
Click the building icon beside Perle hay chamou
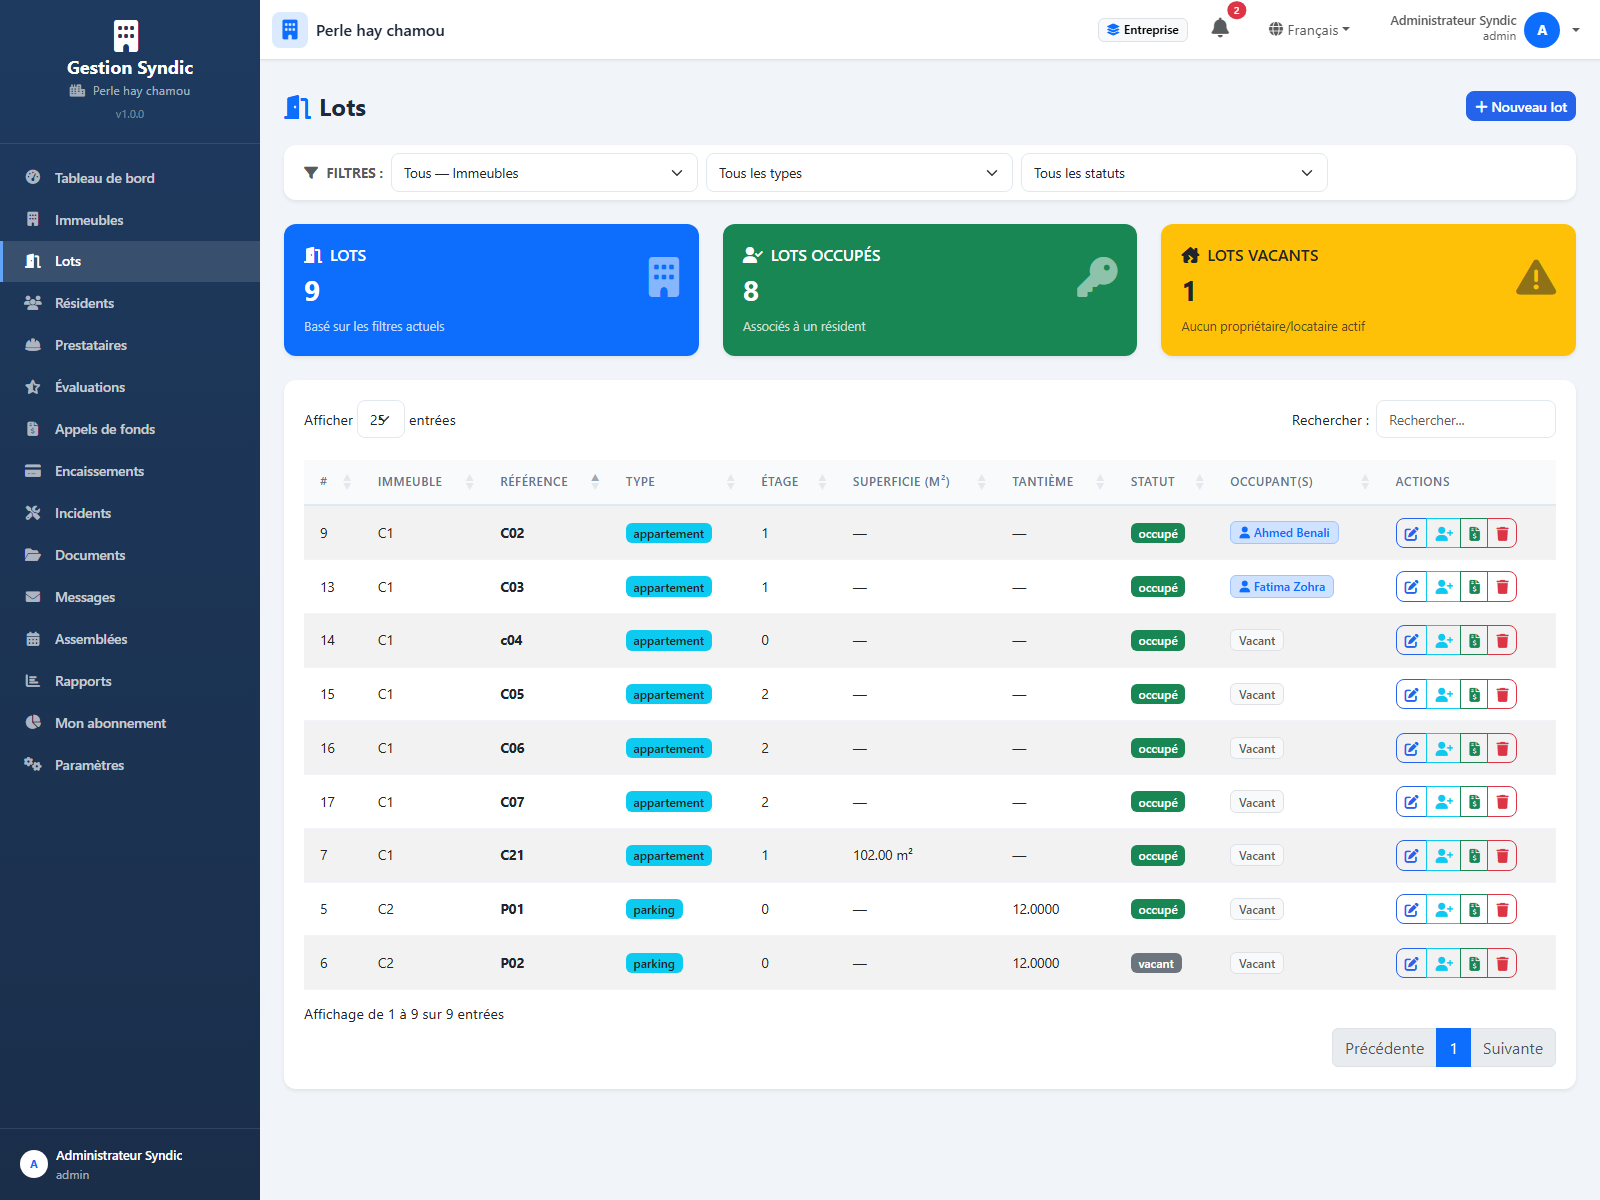coord(290,30)
